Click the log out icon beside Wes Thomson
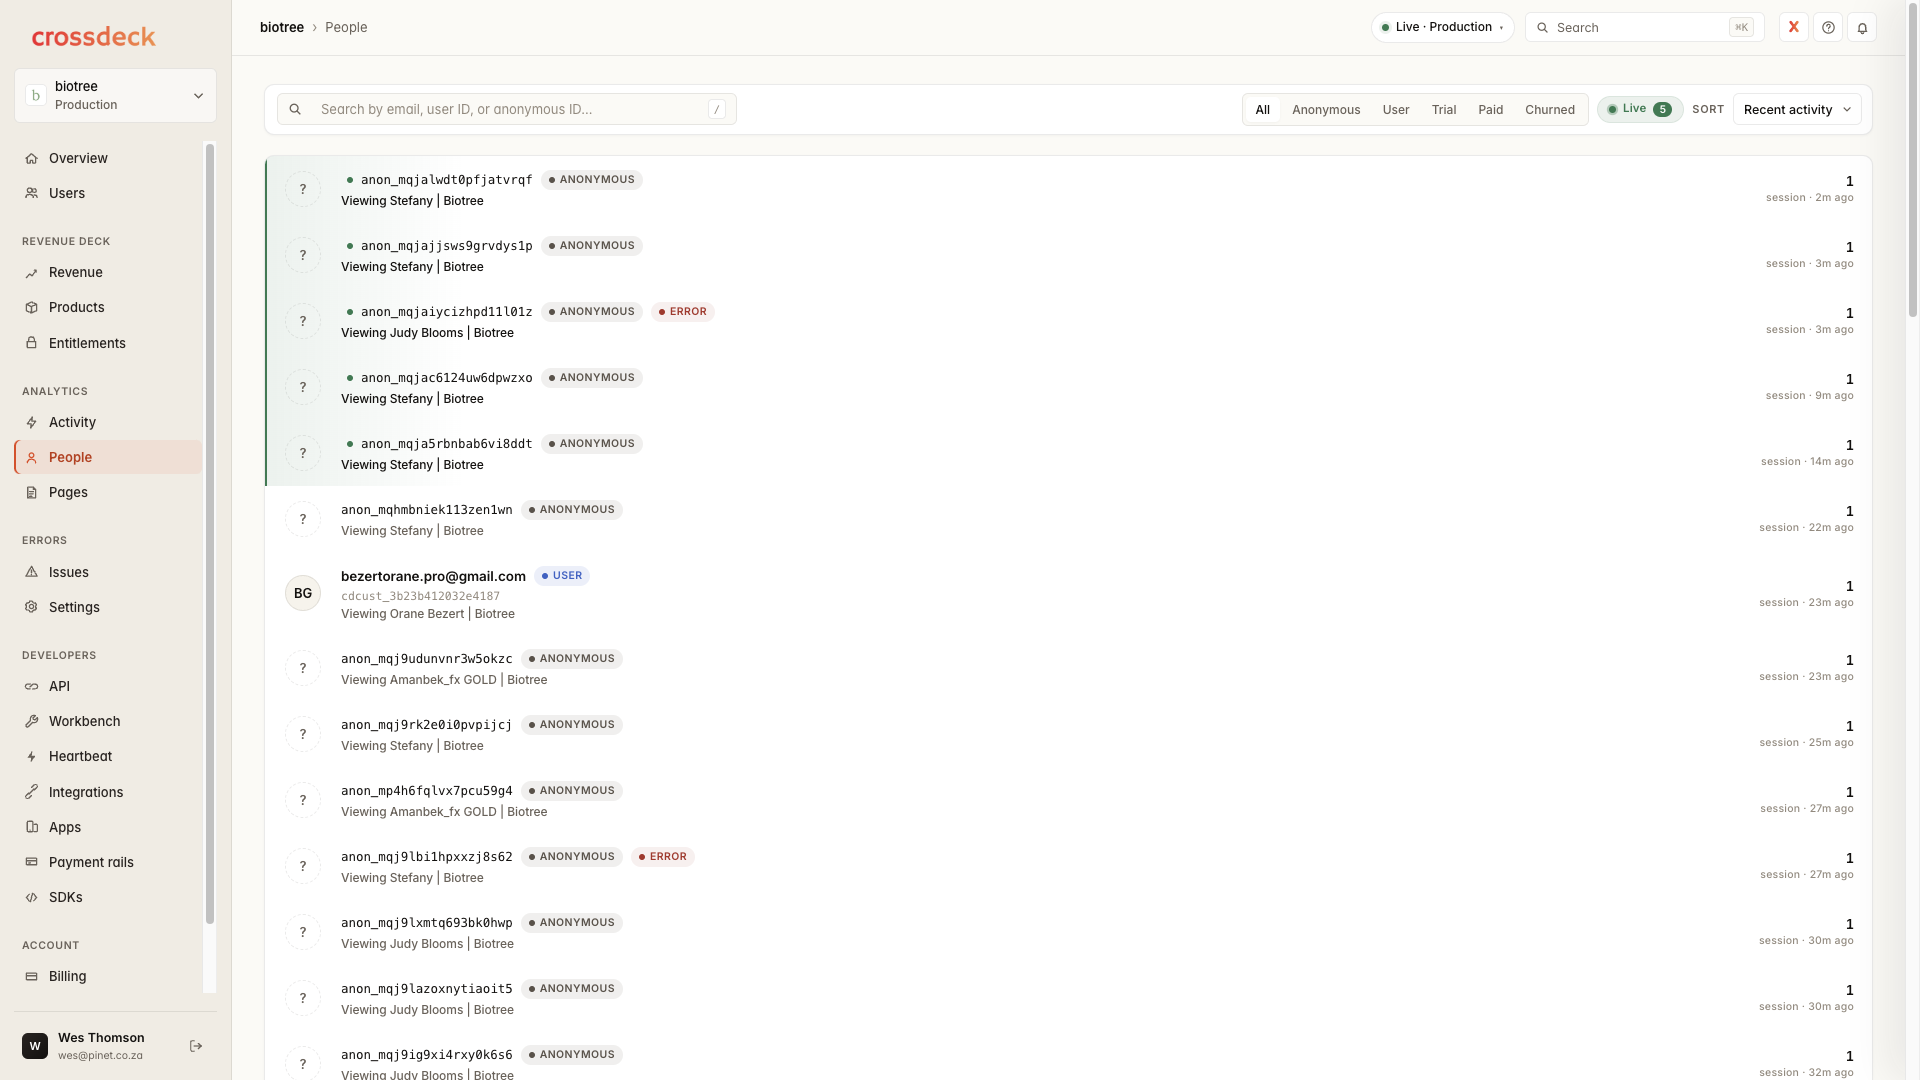1920x1080 pixels. (x=196, y=1046)
